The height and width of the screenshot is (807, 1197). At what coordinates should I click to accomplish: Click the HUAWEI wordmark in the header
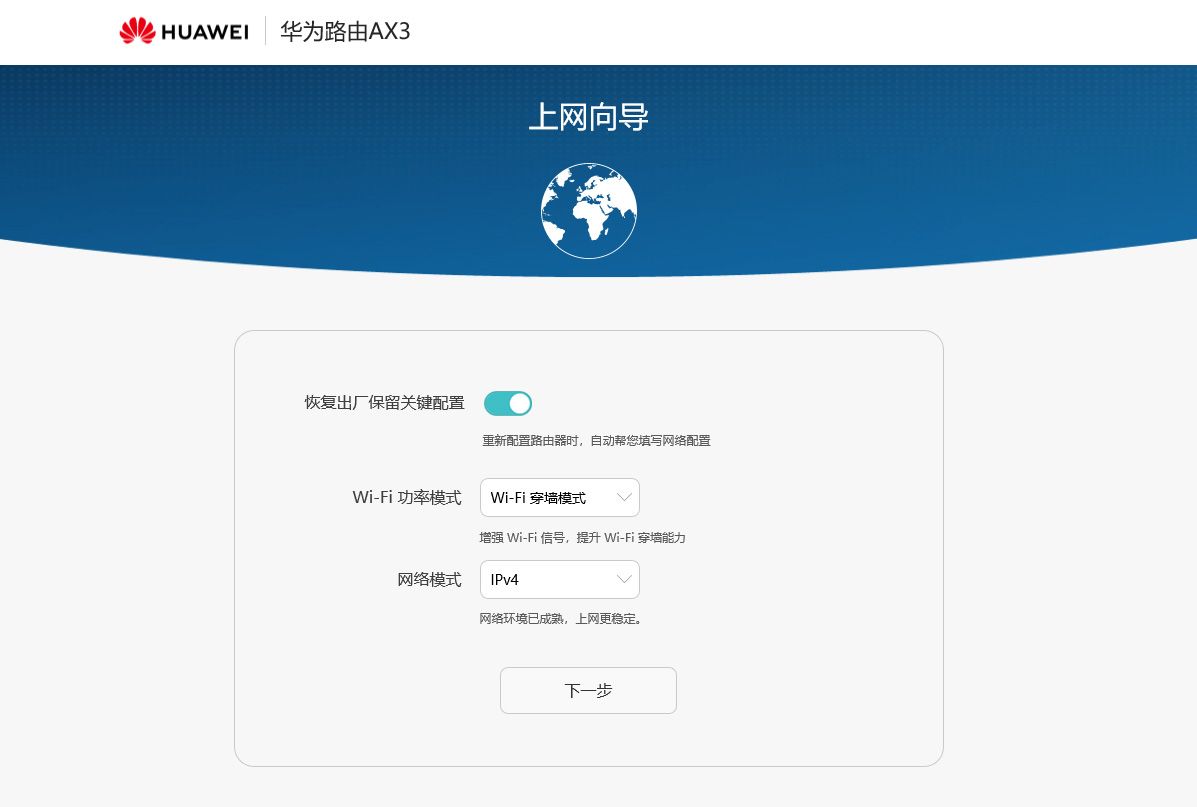click(x=204, y=32)
